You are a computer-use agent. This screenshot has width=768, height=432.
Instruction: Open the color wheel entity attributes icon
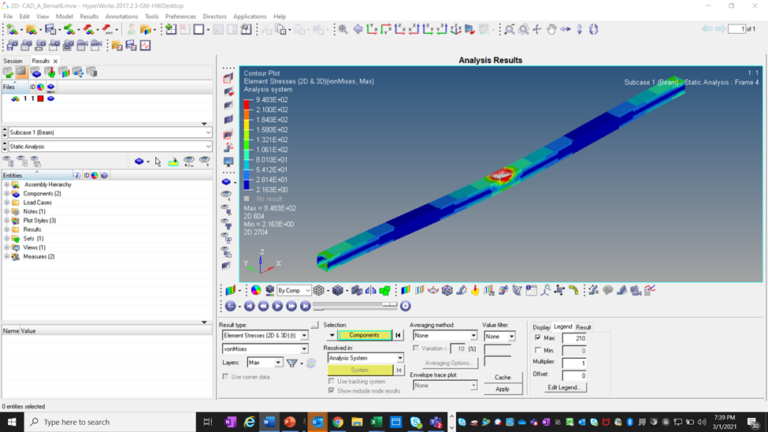(x=256, y=290)
